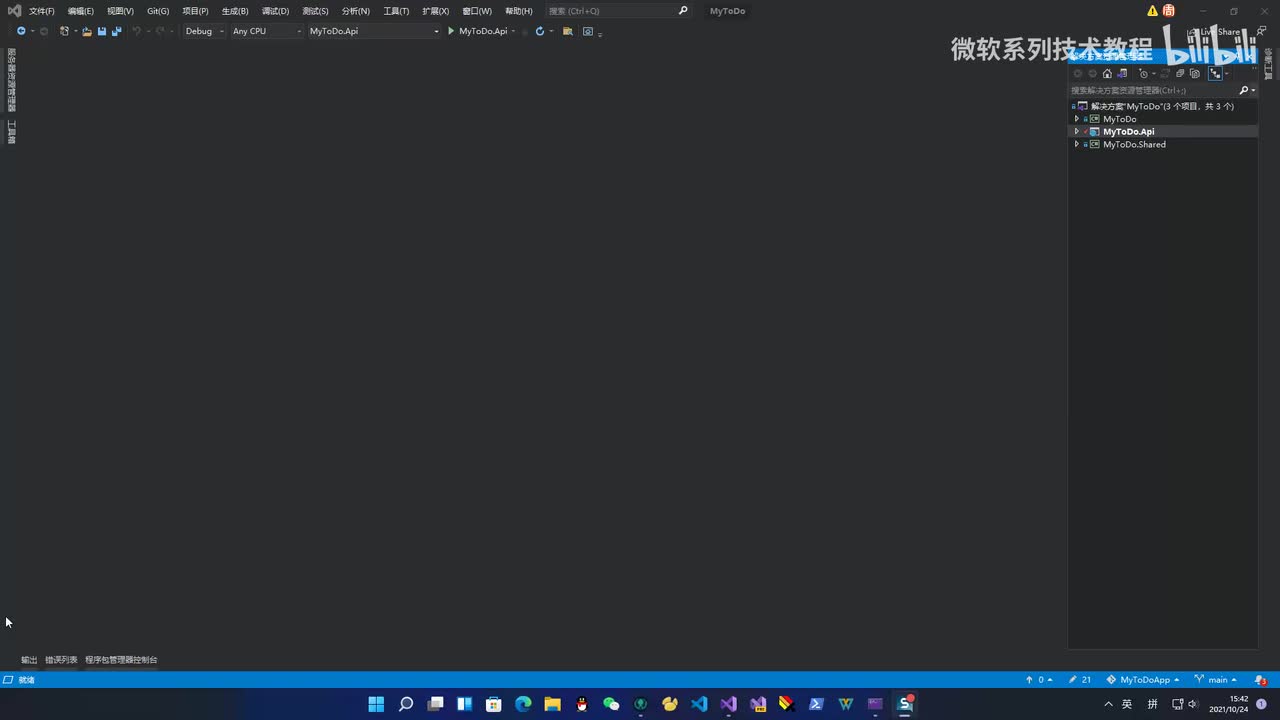The image size is (1280, 720).
Task: Open the Debug configuration dropdown
Action: click(204, 31)
